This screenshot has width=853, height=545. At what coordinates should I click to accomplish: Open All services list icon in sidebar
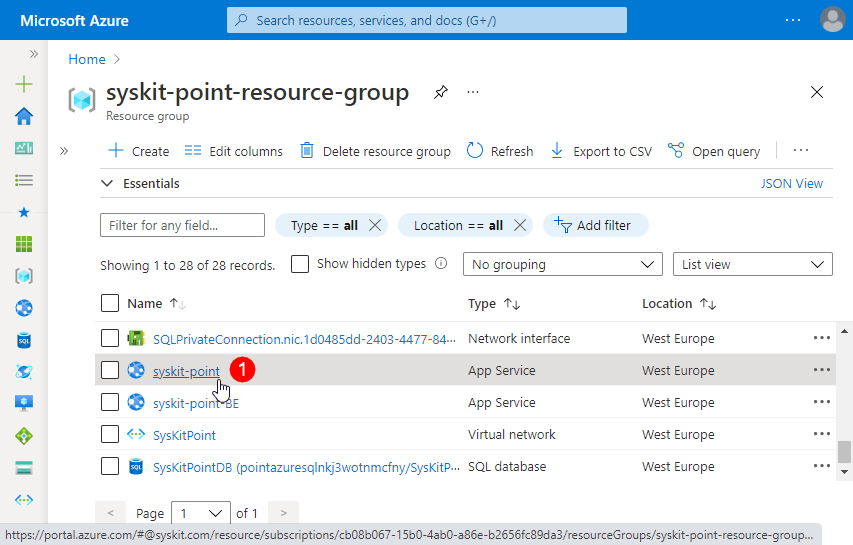pyautogui.click(x=24, y=180)
